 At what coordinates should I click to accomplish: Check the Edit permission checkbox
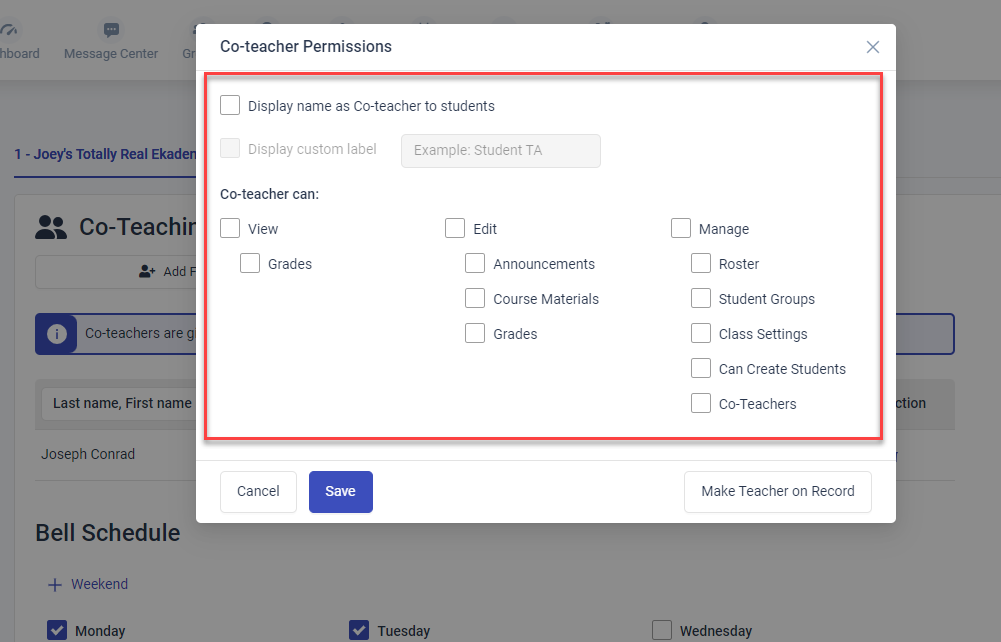coord(455,228)
